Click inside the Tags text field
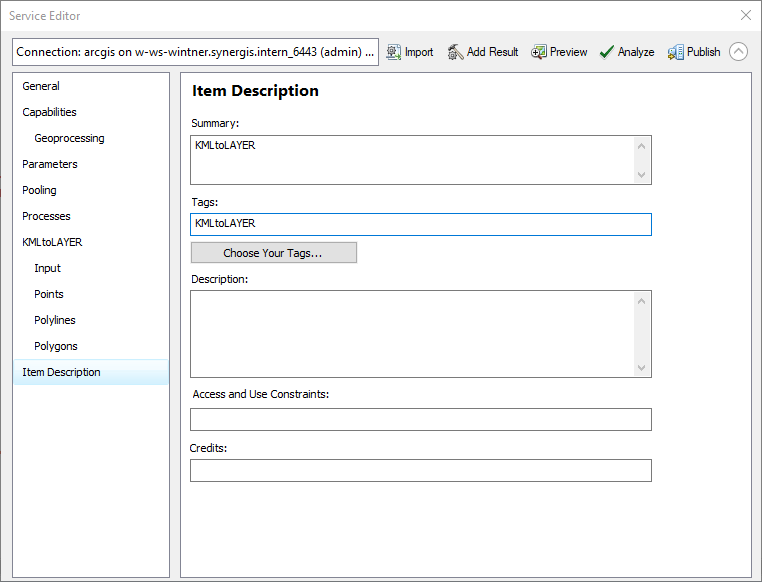762x582 pixels. pyautogui.click(x=420, y=224)
